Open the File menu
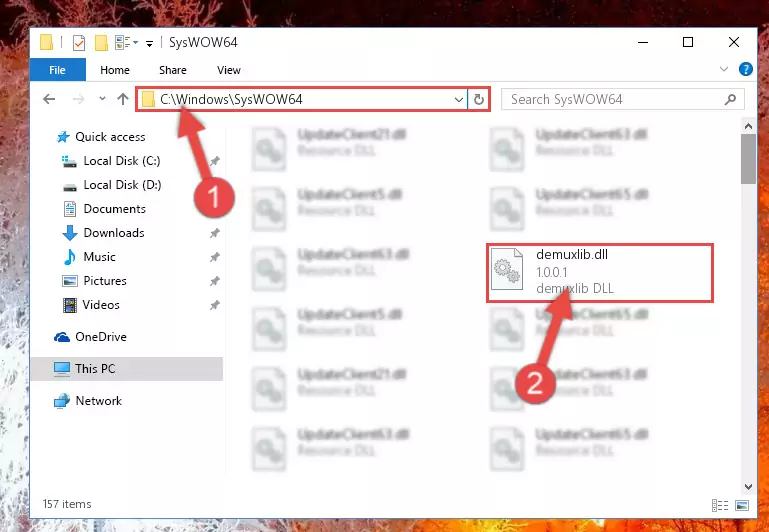Image resolution: width=769 pixels, height=532 pixels. (x=57, y=70)
